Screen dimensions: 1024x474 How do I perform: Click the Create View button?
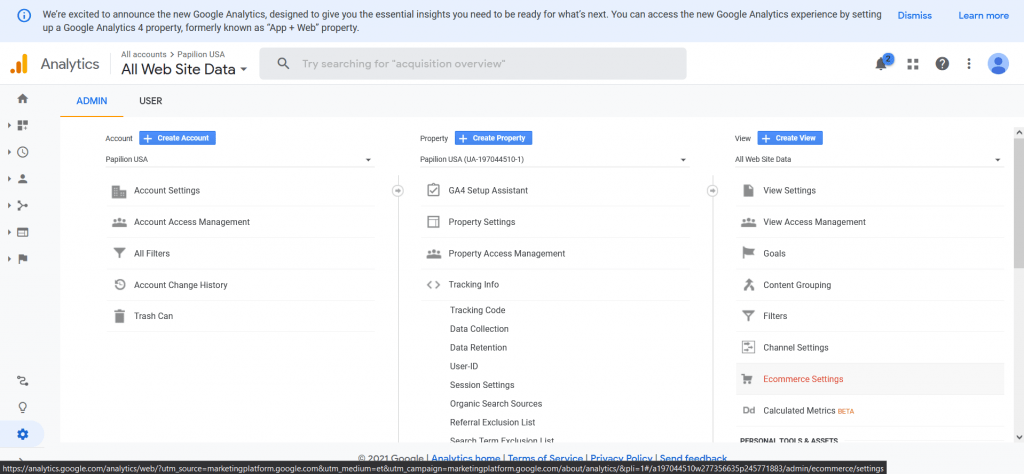790,138
